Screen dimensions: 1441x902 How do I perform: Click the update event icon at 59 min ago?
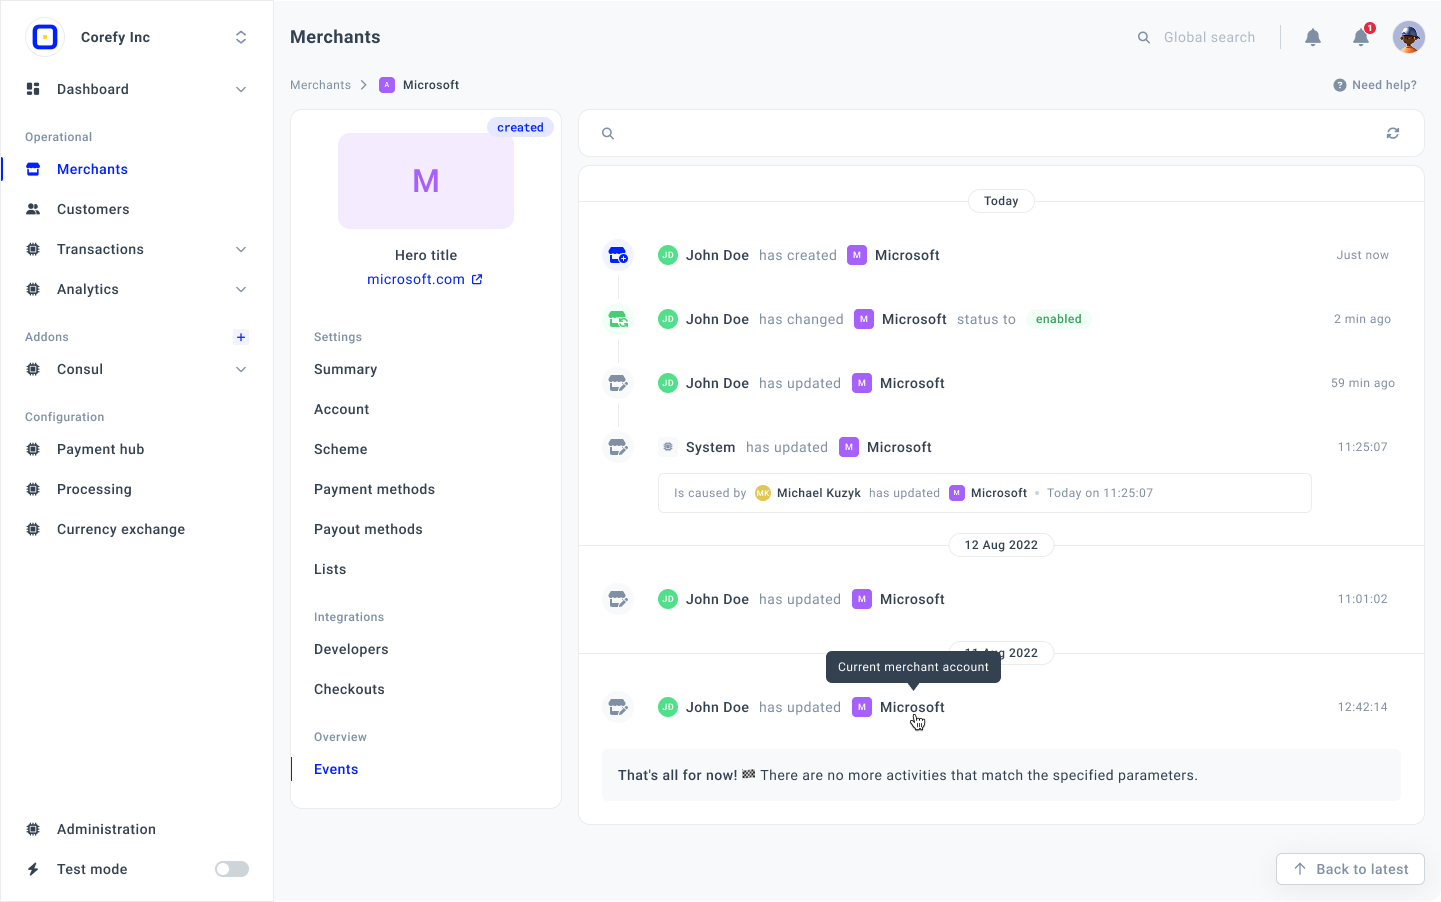pos(618,383)
